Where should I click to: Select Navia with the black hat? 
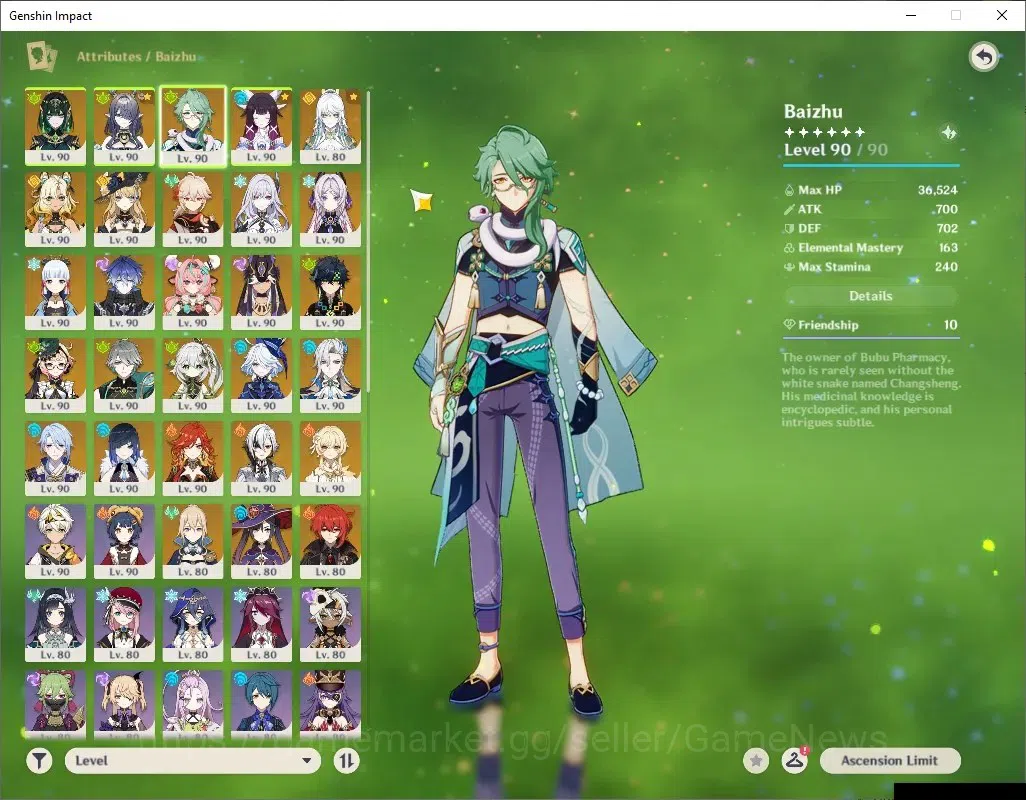[x=124, y=209]
